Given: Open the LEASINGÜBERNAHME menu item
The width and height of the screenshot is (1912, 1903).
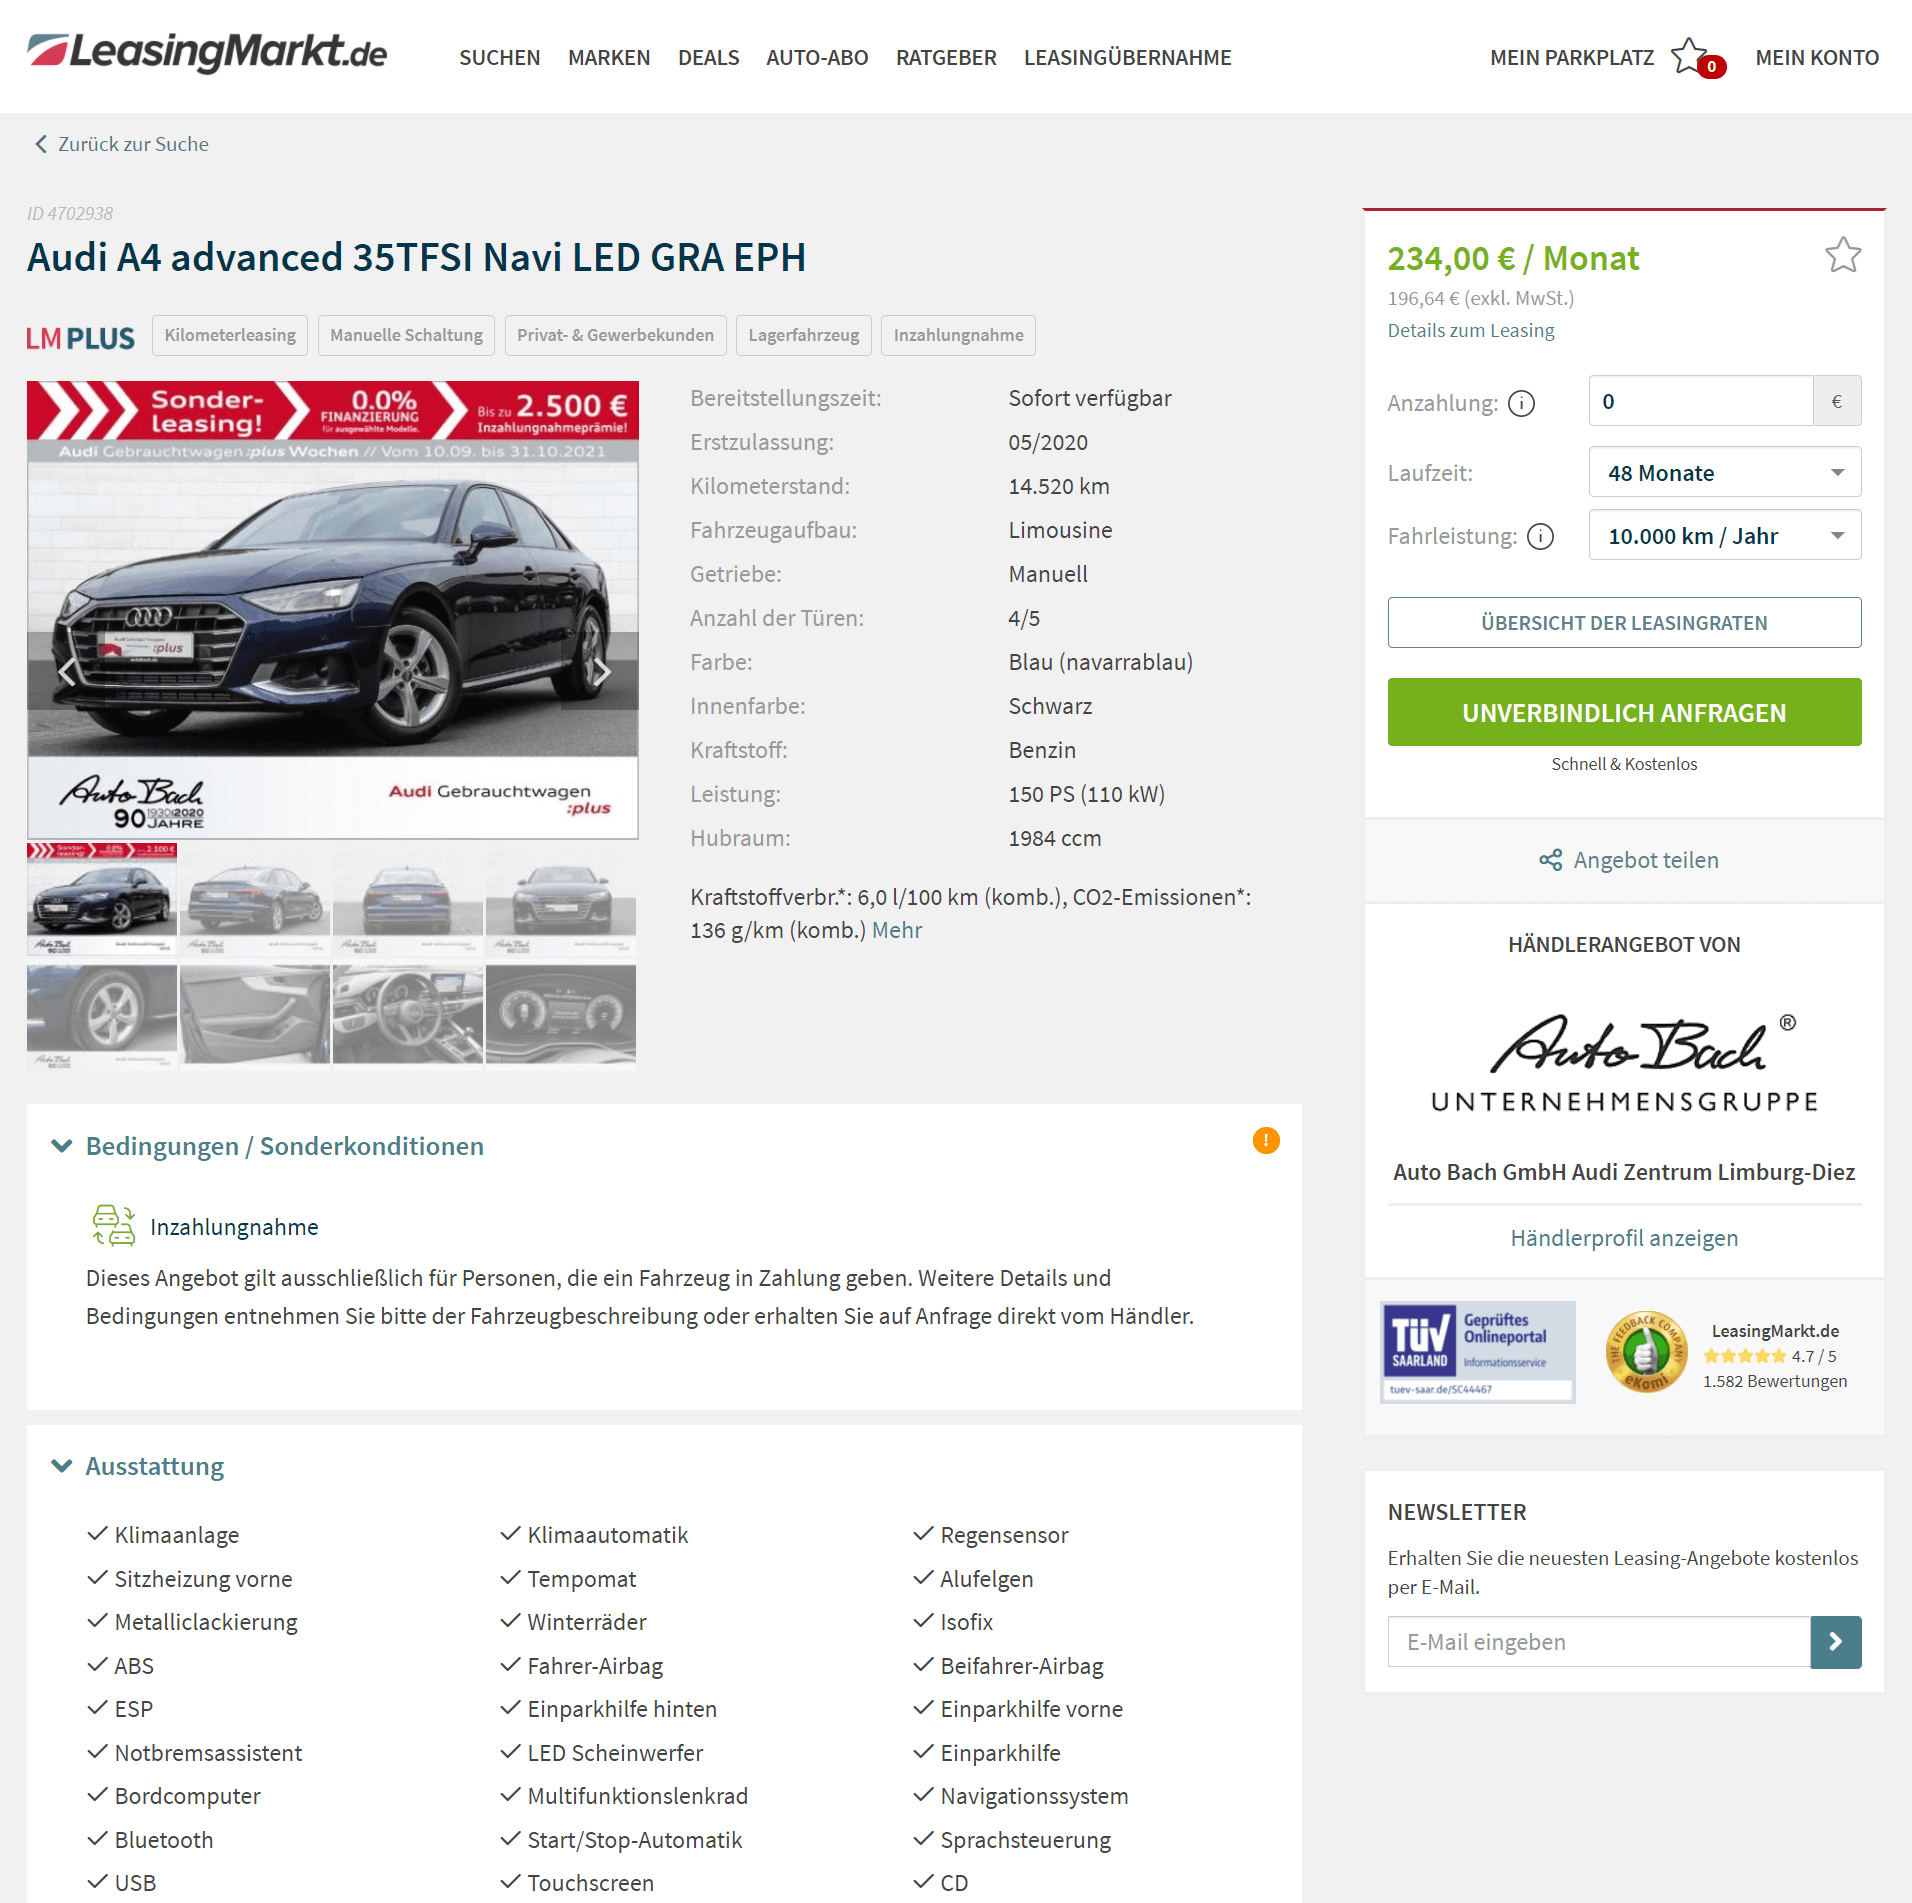Looking at the screenshot, I should click(1127, 58).
